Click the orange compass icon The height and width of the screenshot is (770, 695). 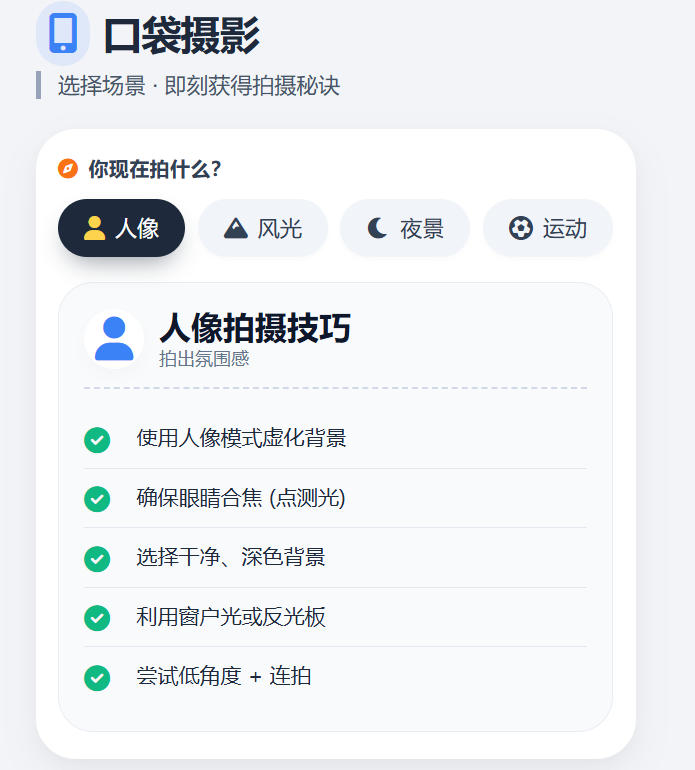pos(68,169)
